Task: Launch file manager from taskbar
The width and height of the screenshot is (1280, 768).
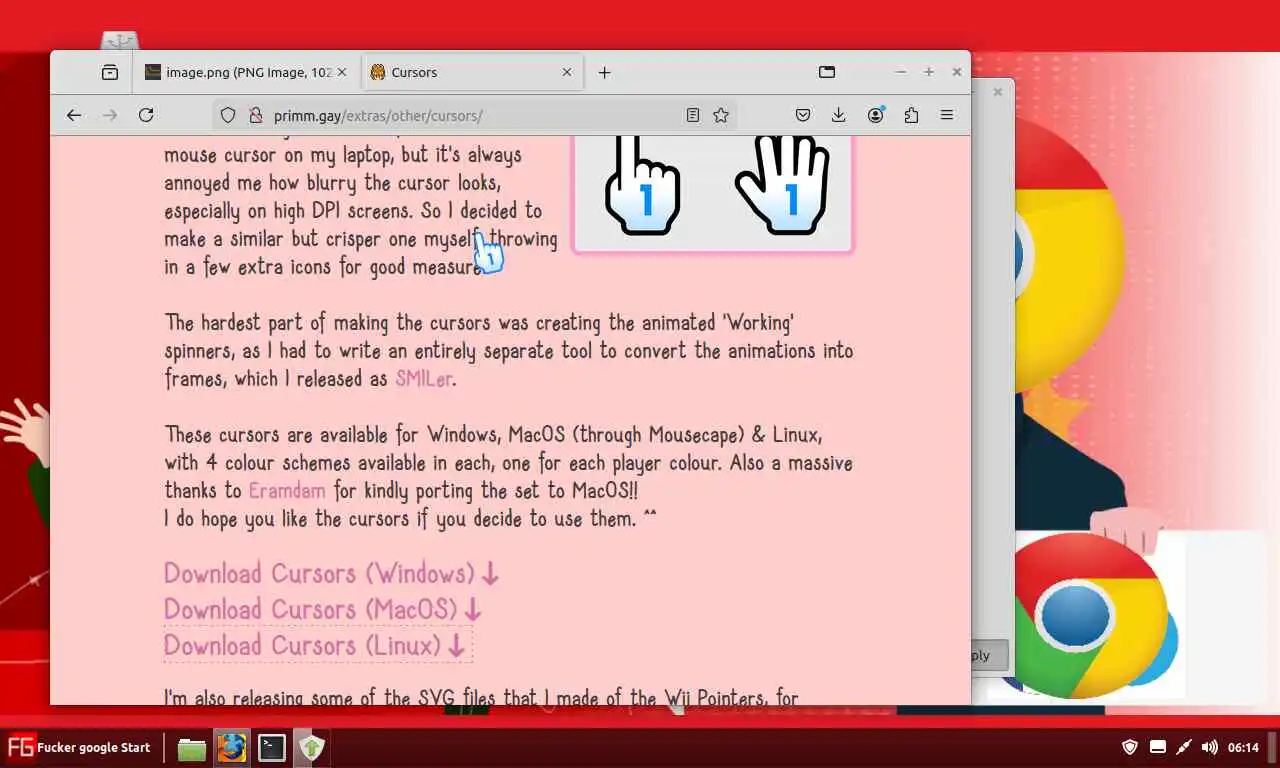Action: [192, 748]
